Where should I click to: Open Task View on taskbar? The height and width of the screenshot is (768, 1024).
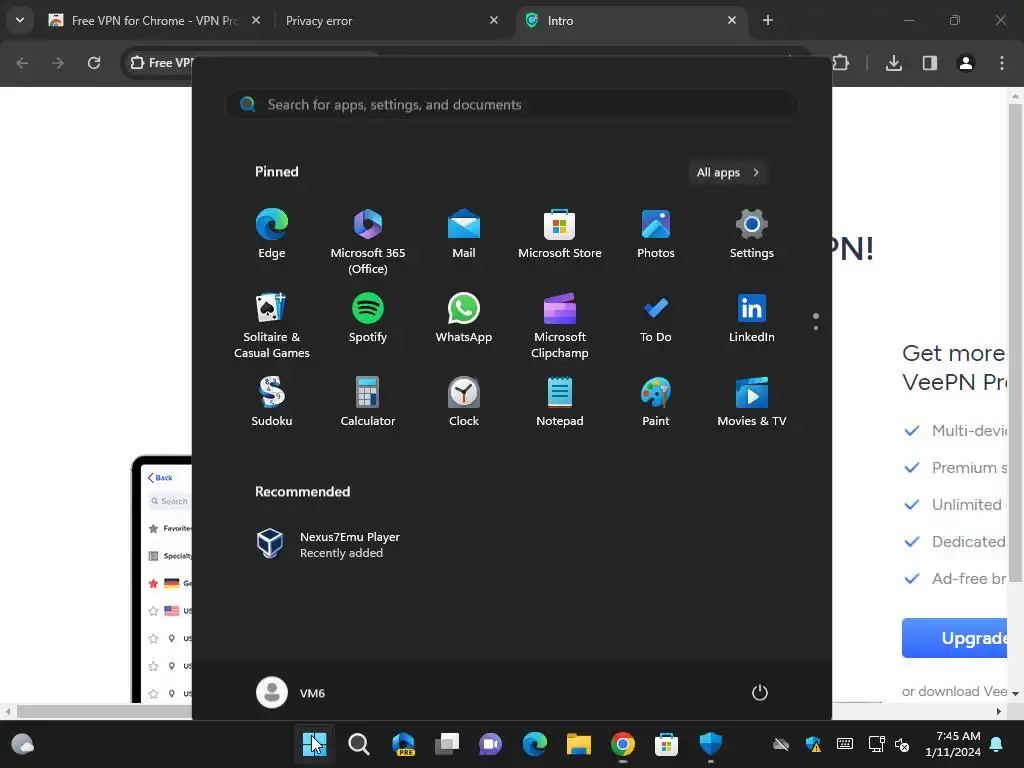(447, 744)
